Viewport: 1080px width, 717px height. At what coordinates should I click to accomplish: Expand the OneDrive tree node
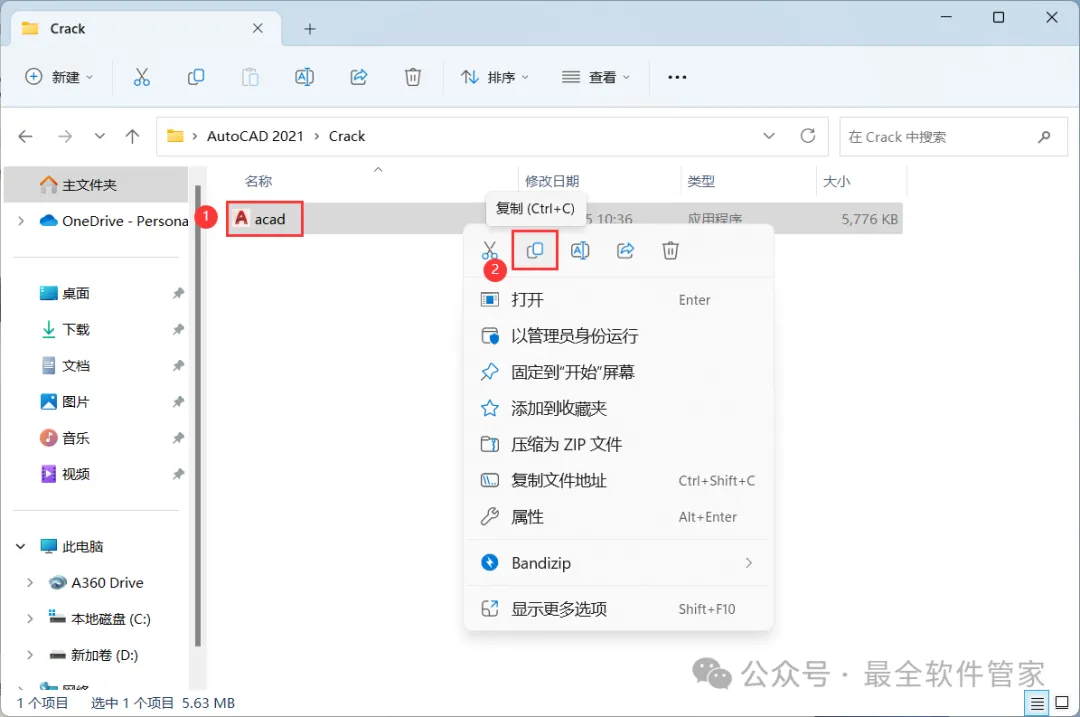coord(21,221)
